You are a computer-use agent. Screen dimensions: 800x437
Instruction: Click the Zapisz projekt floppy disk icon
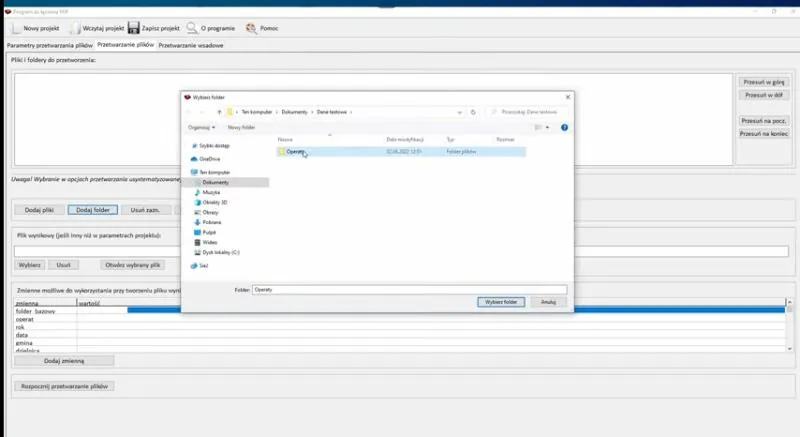pos(133,28)
